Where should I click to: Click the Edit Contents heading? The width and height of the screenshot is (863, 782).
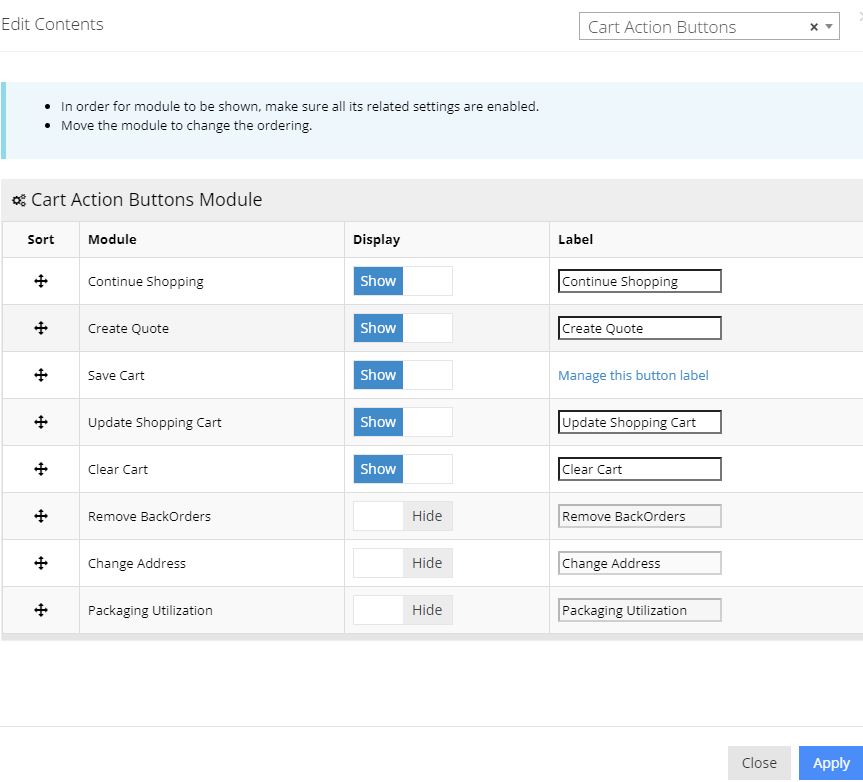click(x=52, y=24)
